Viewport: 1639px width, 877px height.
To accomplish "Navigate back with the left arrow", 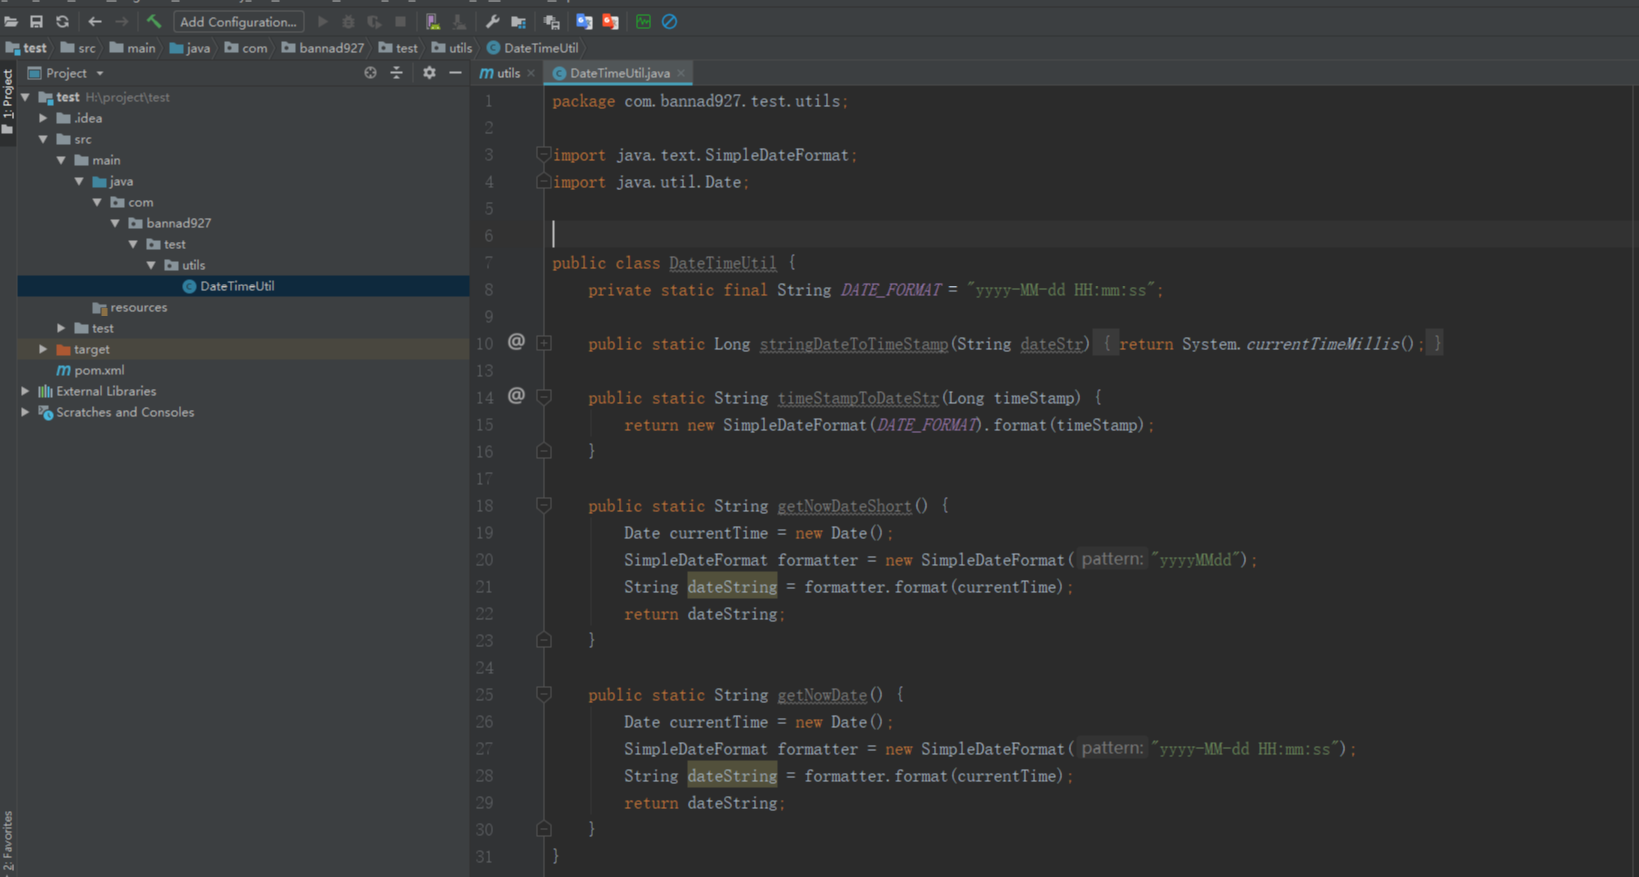I will tap(95, 21).
